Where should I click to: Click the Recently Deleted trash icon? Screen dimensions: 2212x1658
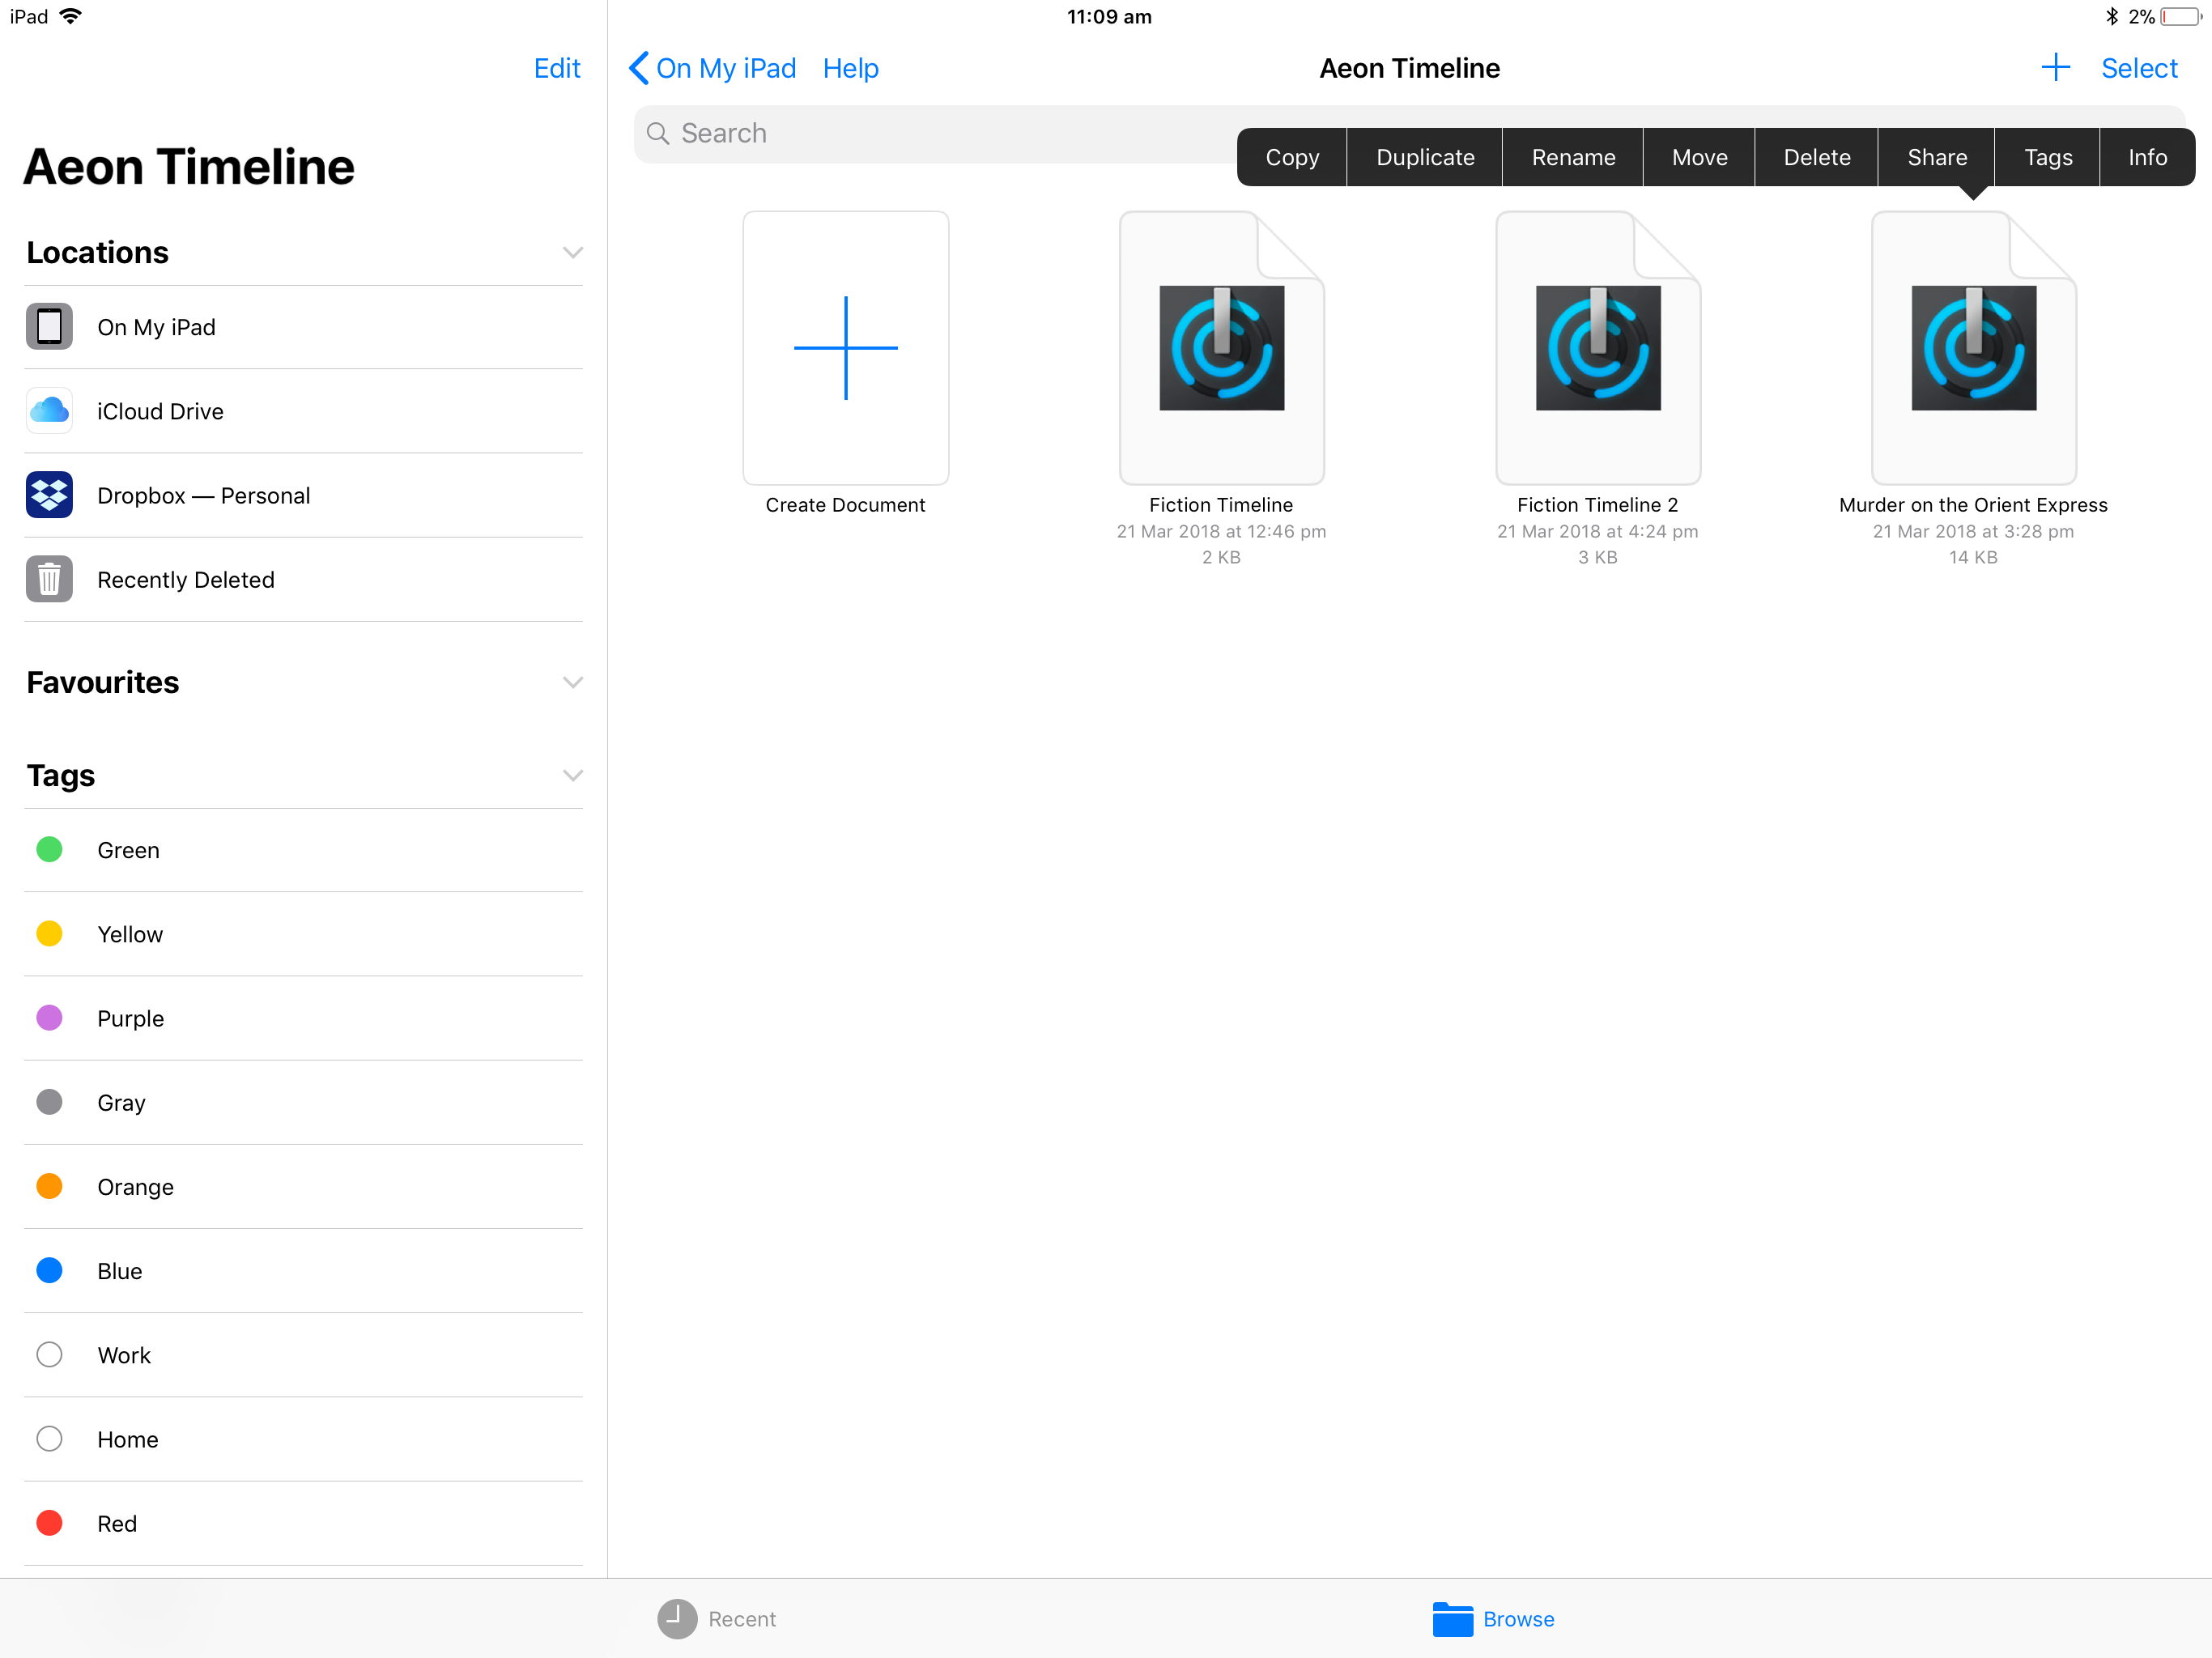pos(49,578)
